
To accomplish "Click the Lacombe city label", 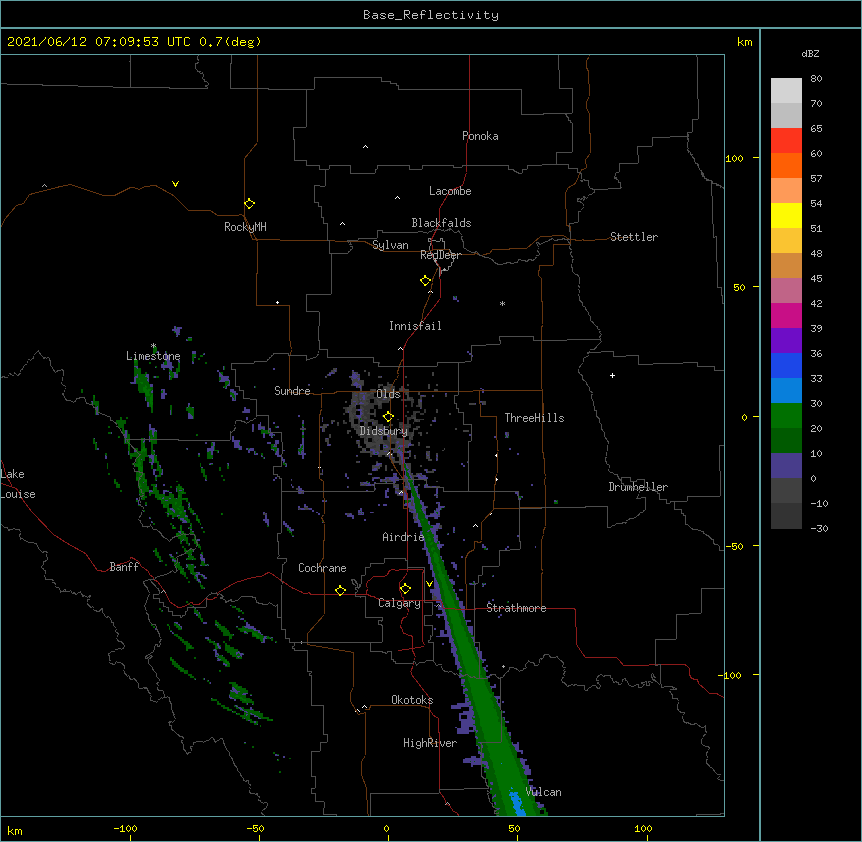I will point(450,191).
